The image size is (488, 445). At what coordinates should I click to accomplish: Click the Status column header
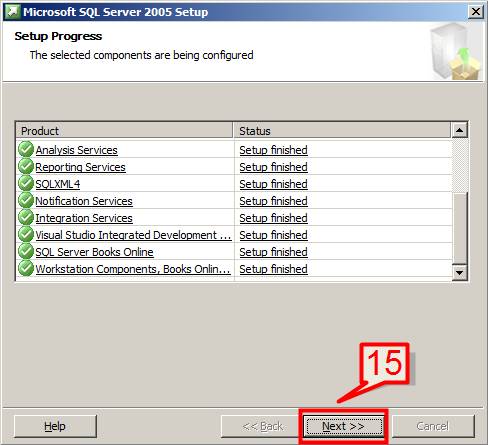[x=342, y=130]
